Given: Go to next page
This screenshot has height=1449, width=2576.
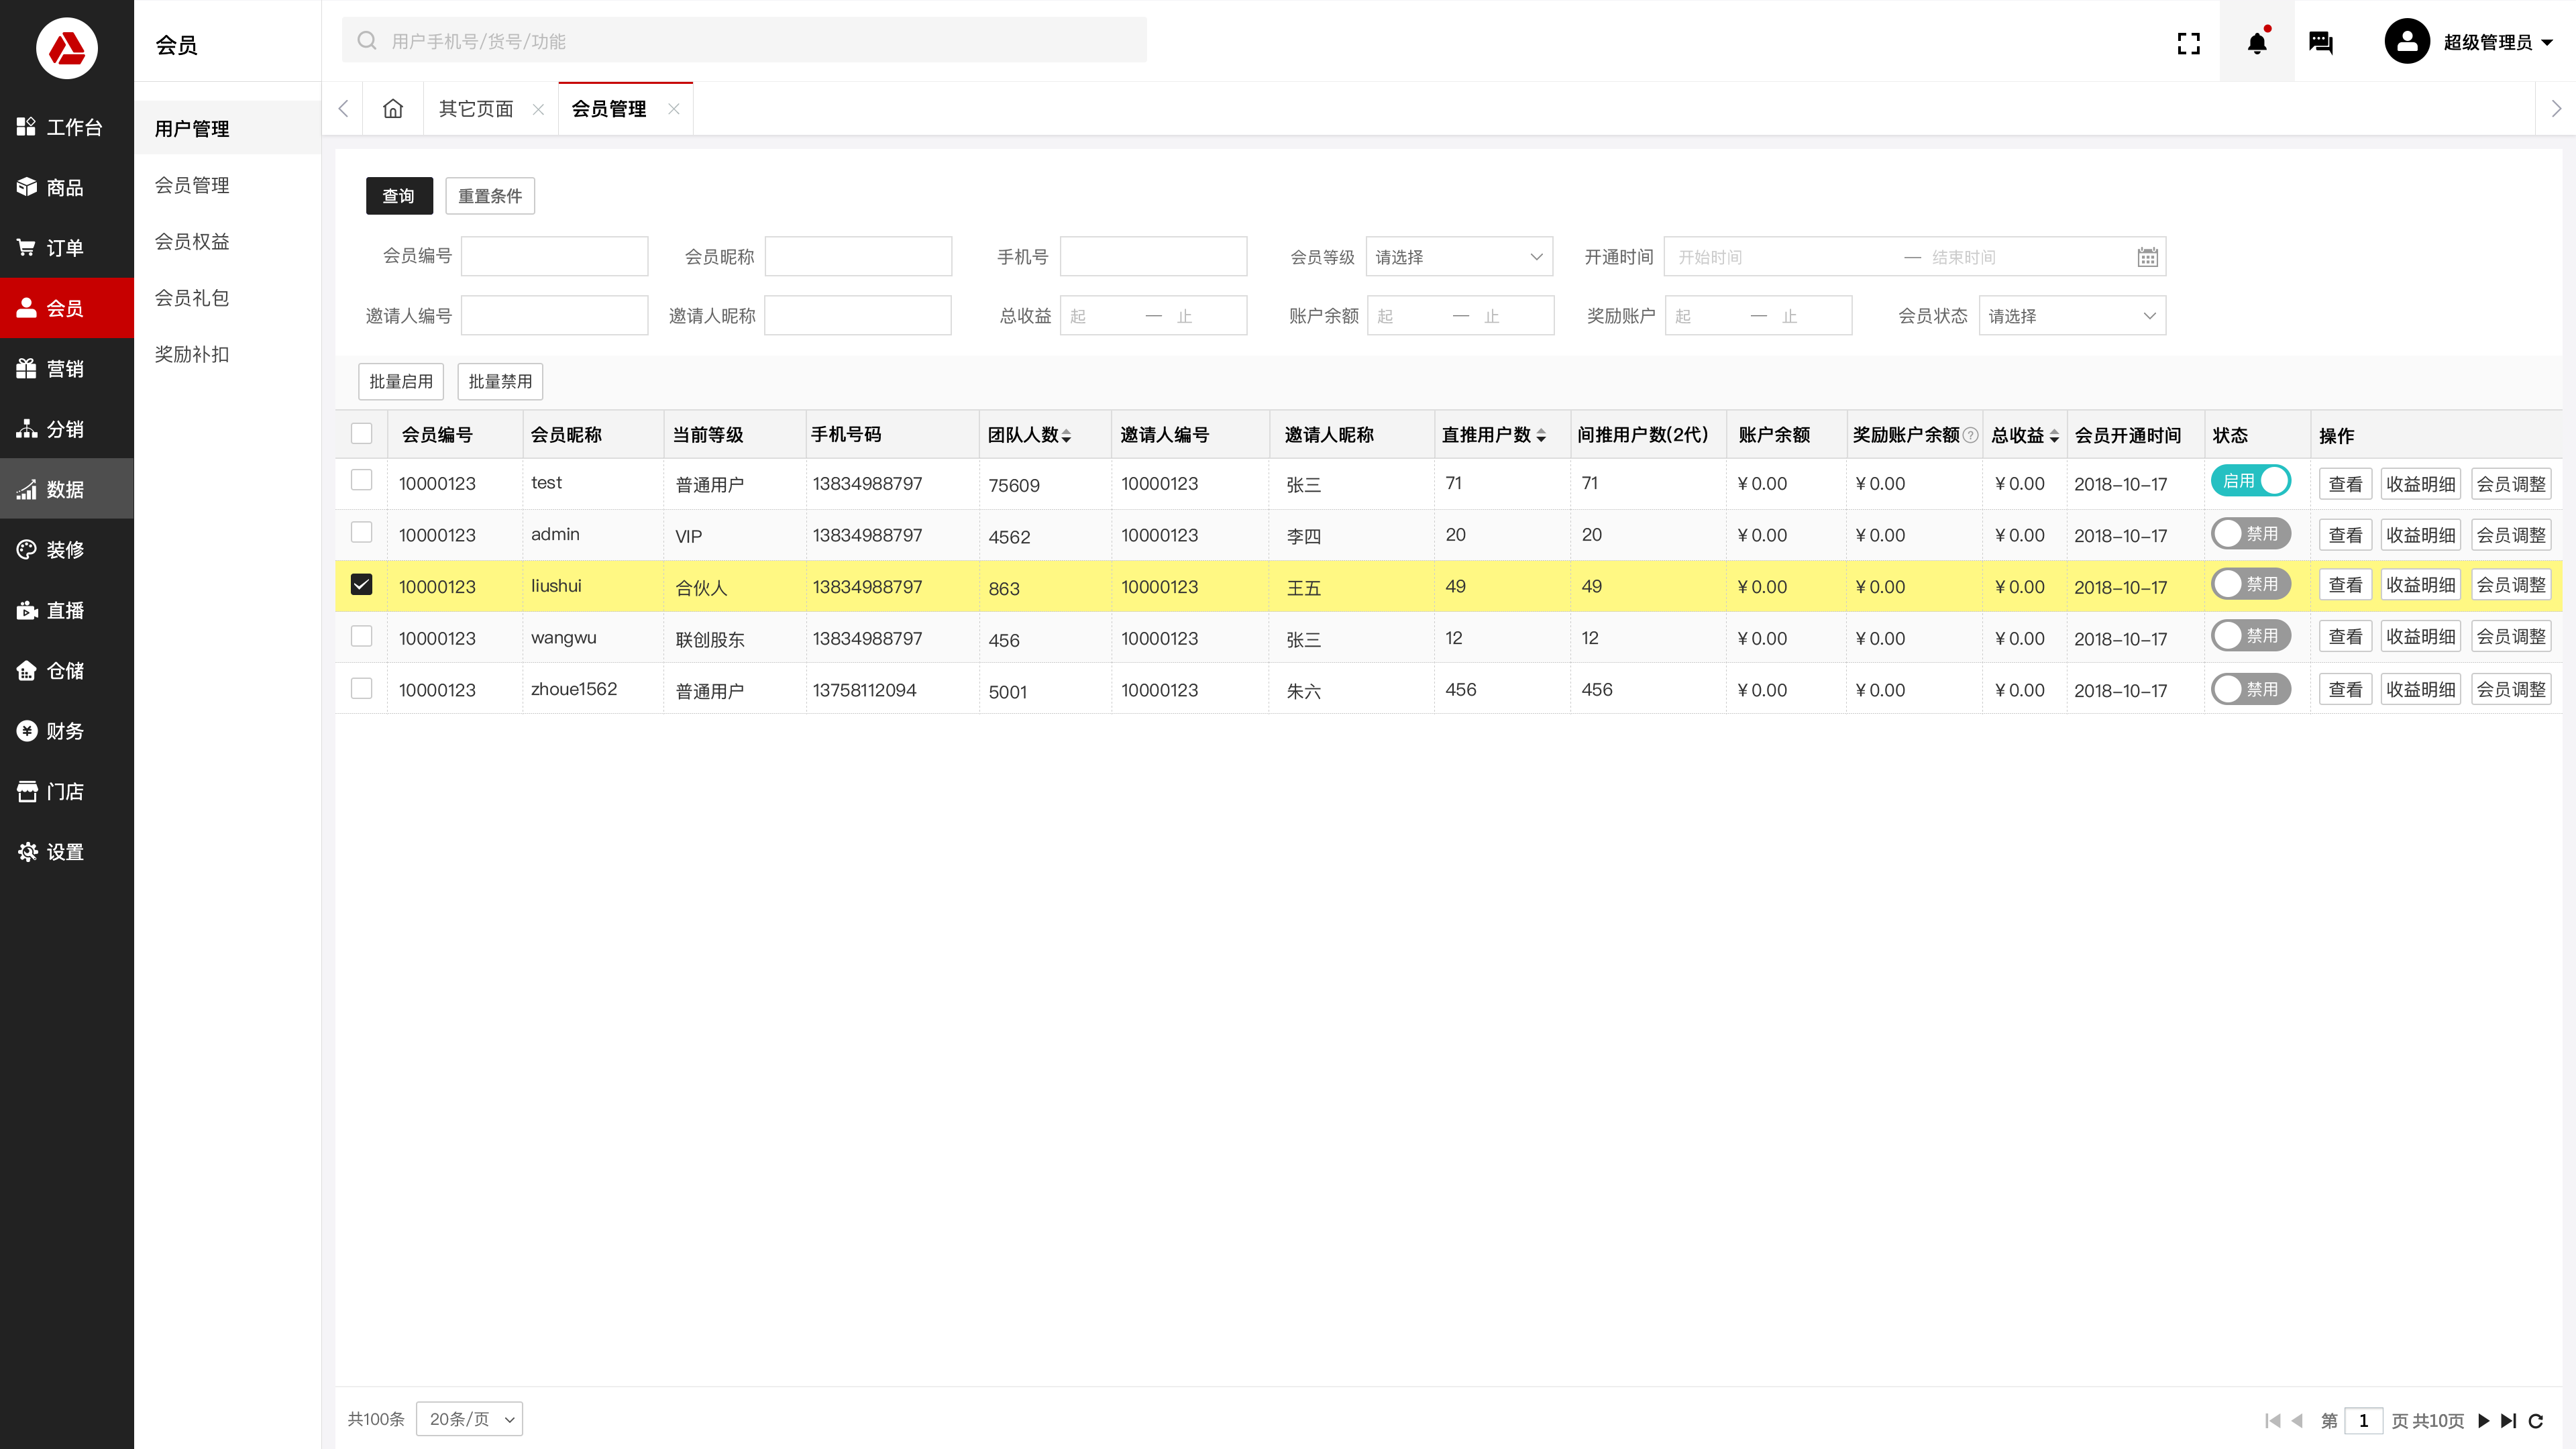Looking at the screenshot, I should click(x=2484, y=1421).
